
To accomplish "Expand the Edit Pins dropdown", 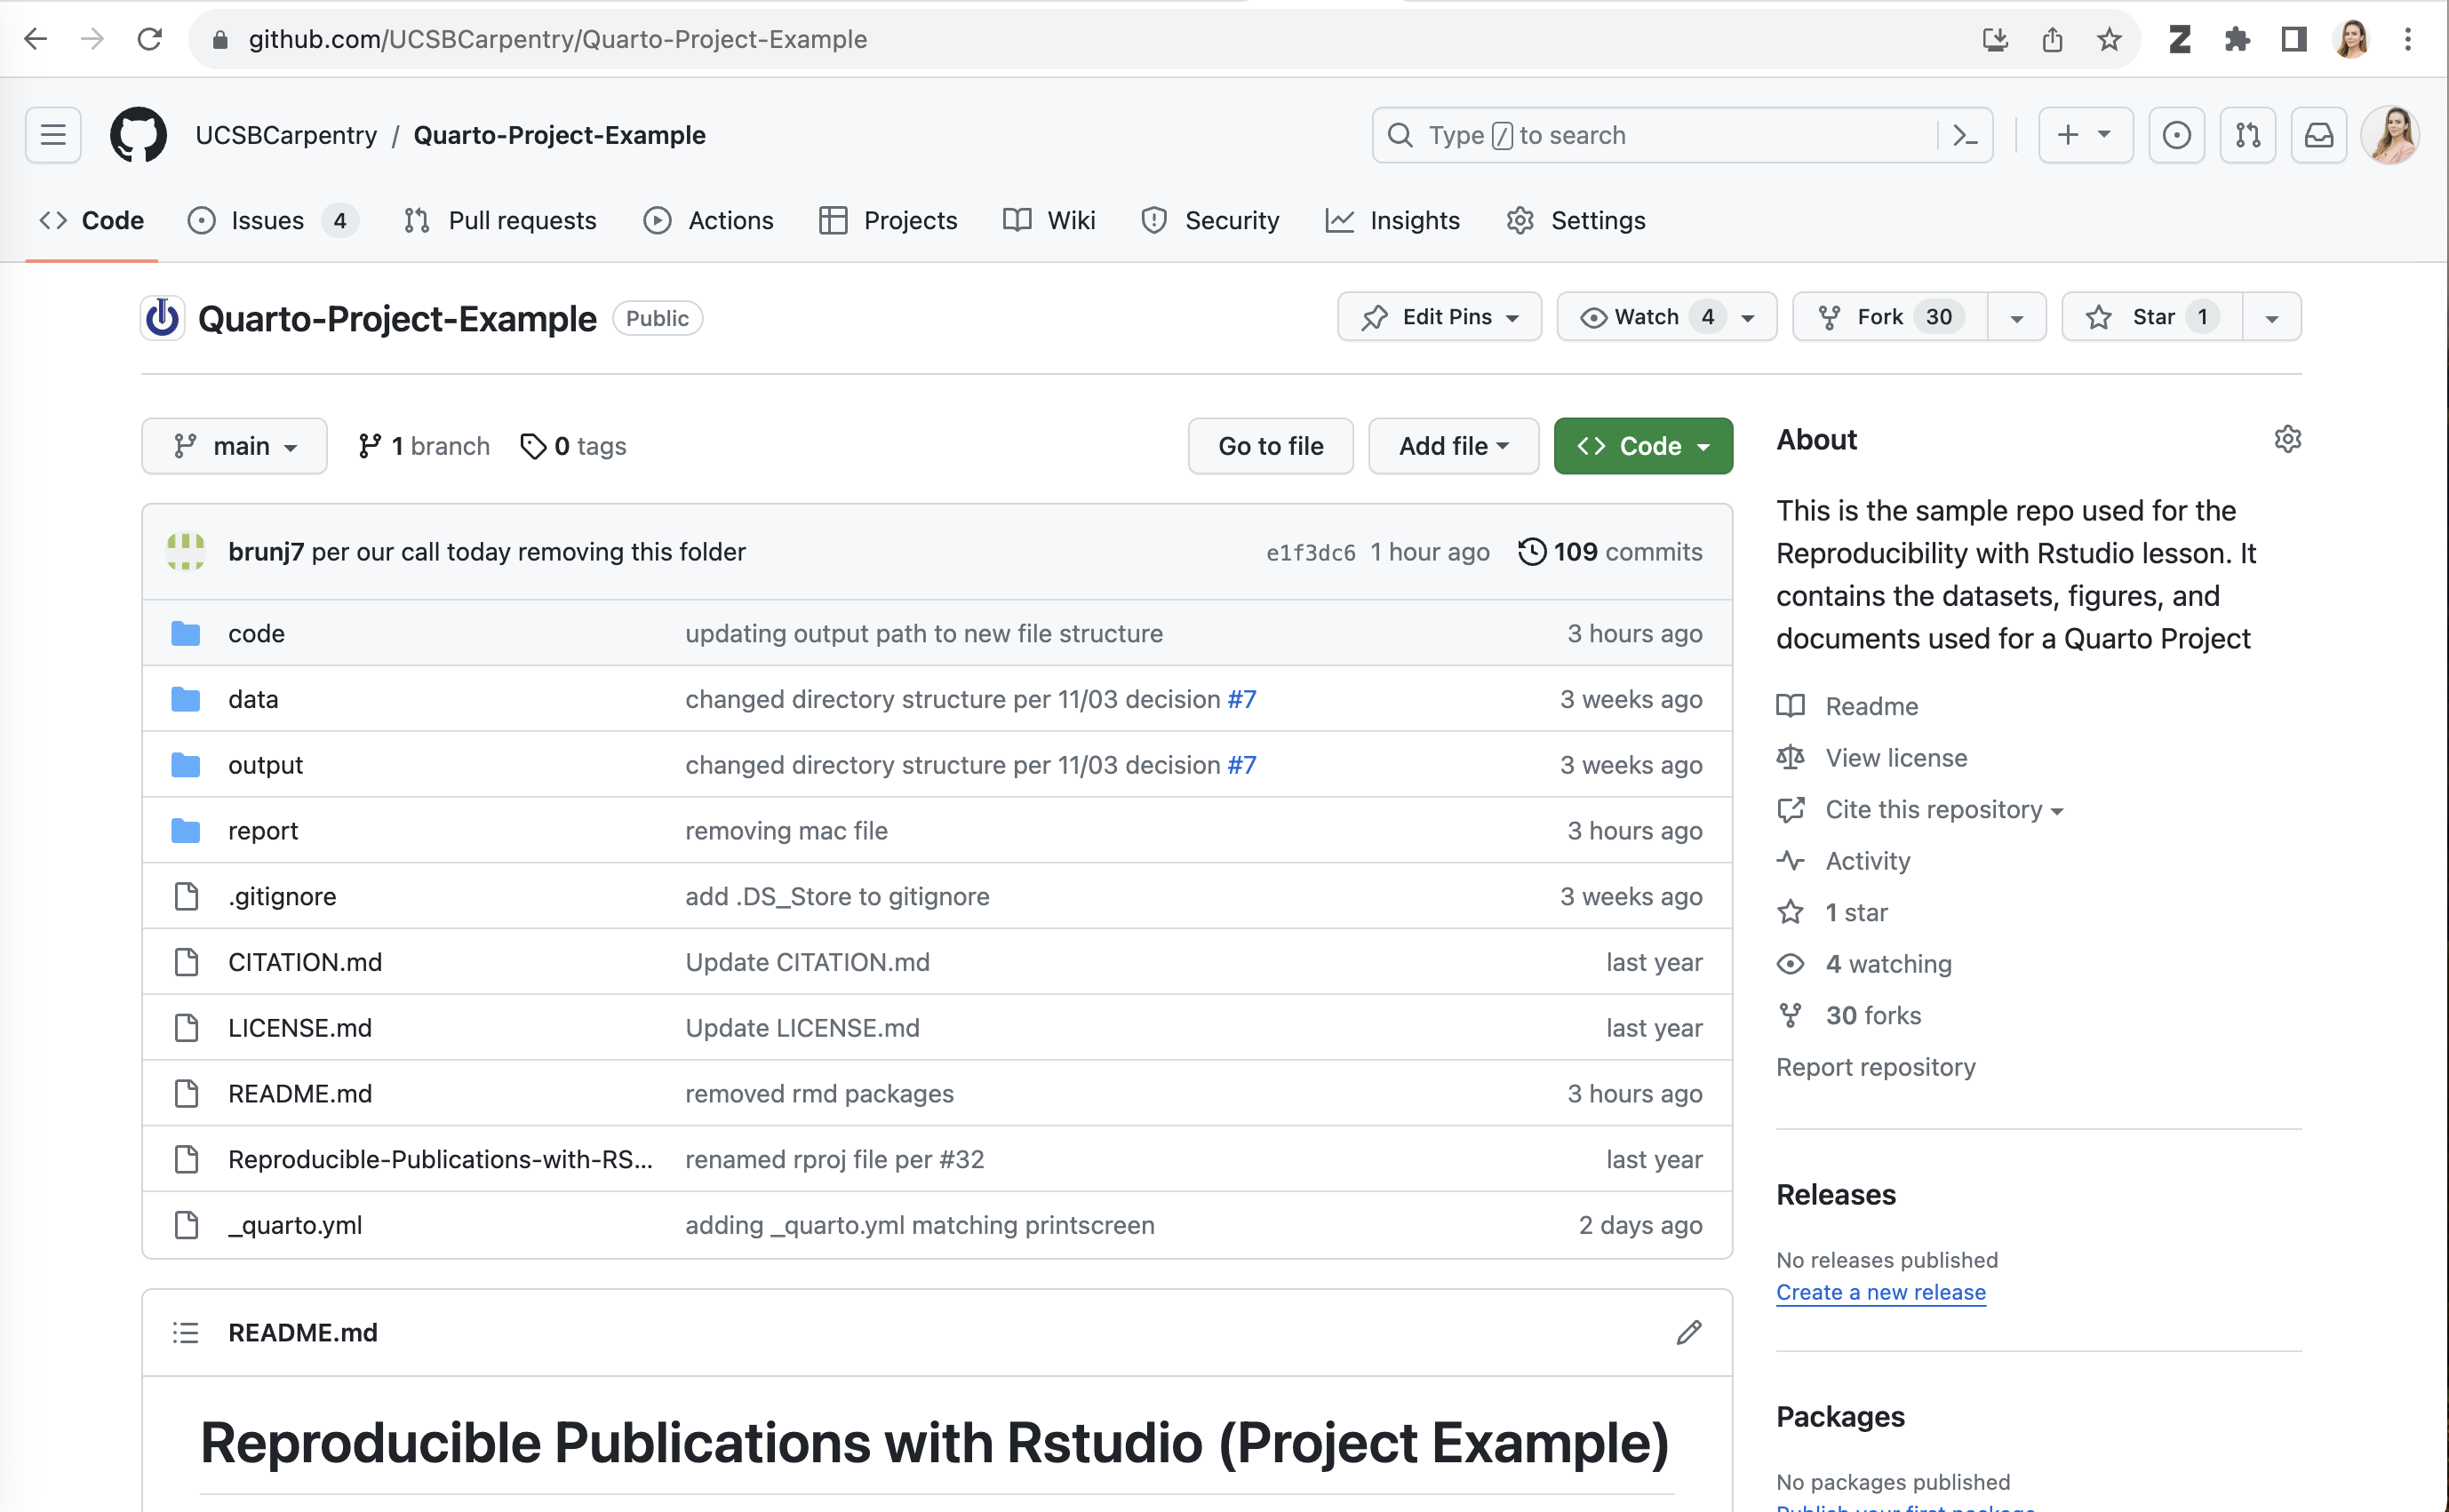I will tap(1439, 317).
